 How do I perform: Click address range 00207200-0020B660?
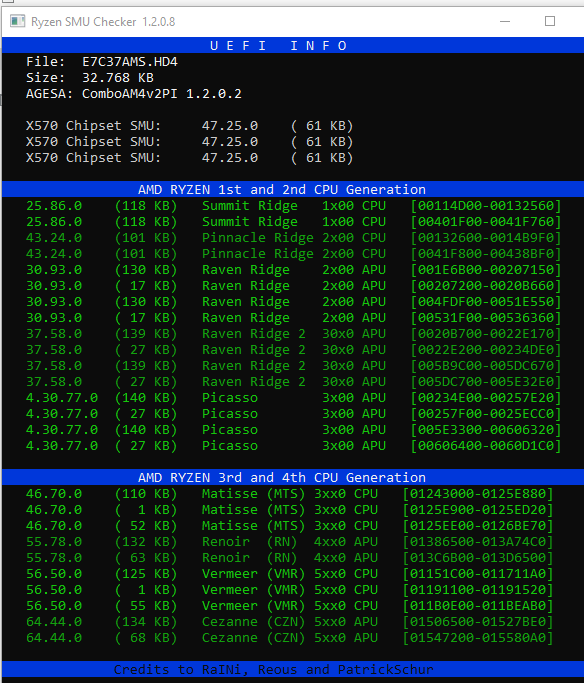[x=486, y=286]
